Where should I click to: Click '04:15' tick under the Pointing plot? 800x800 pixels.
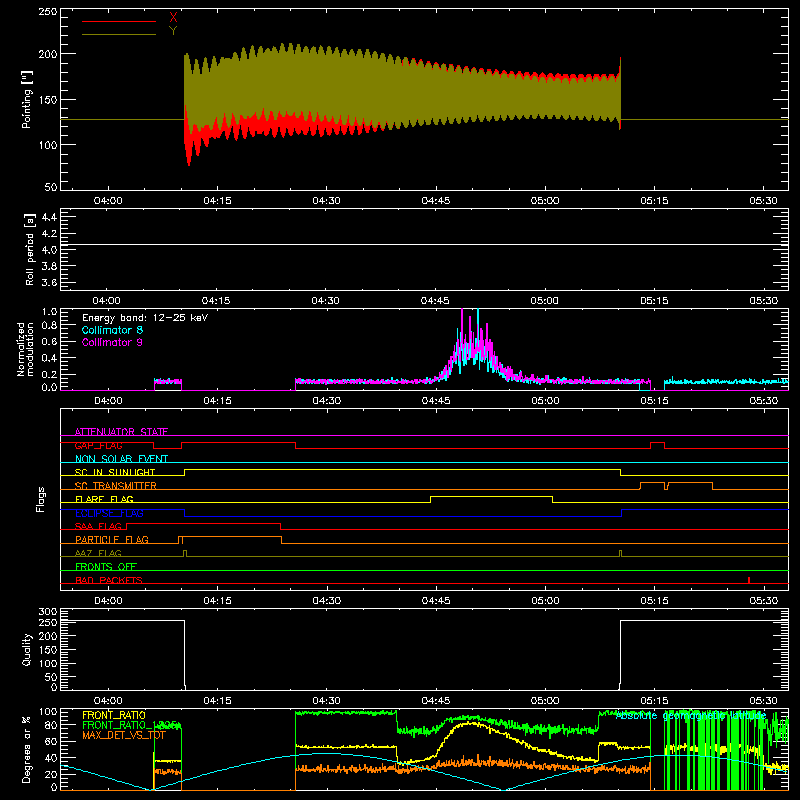(217, 201)
